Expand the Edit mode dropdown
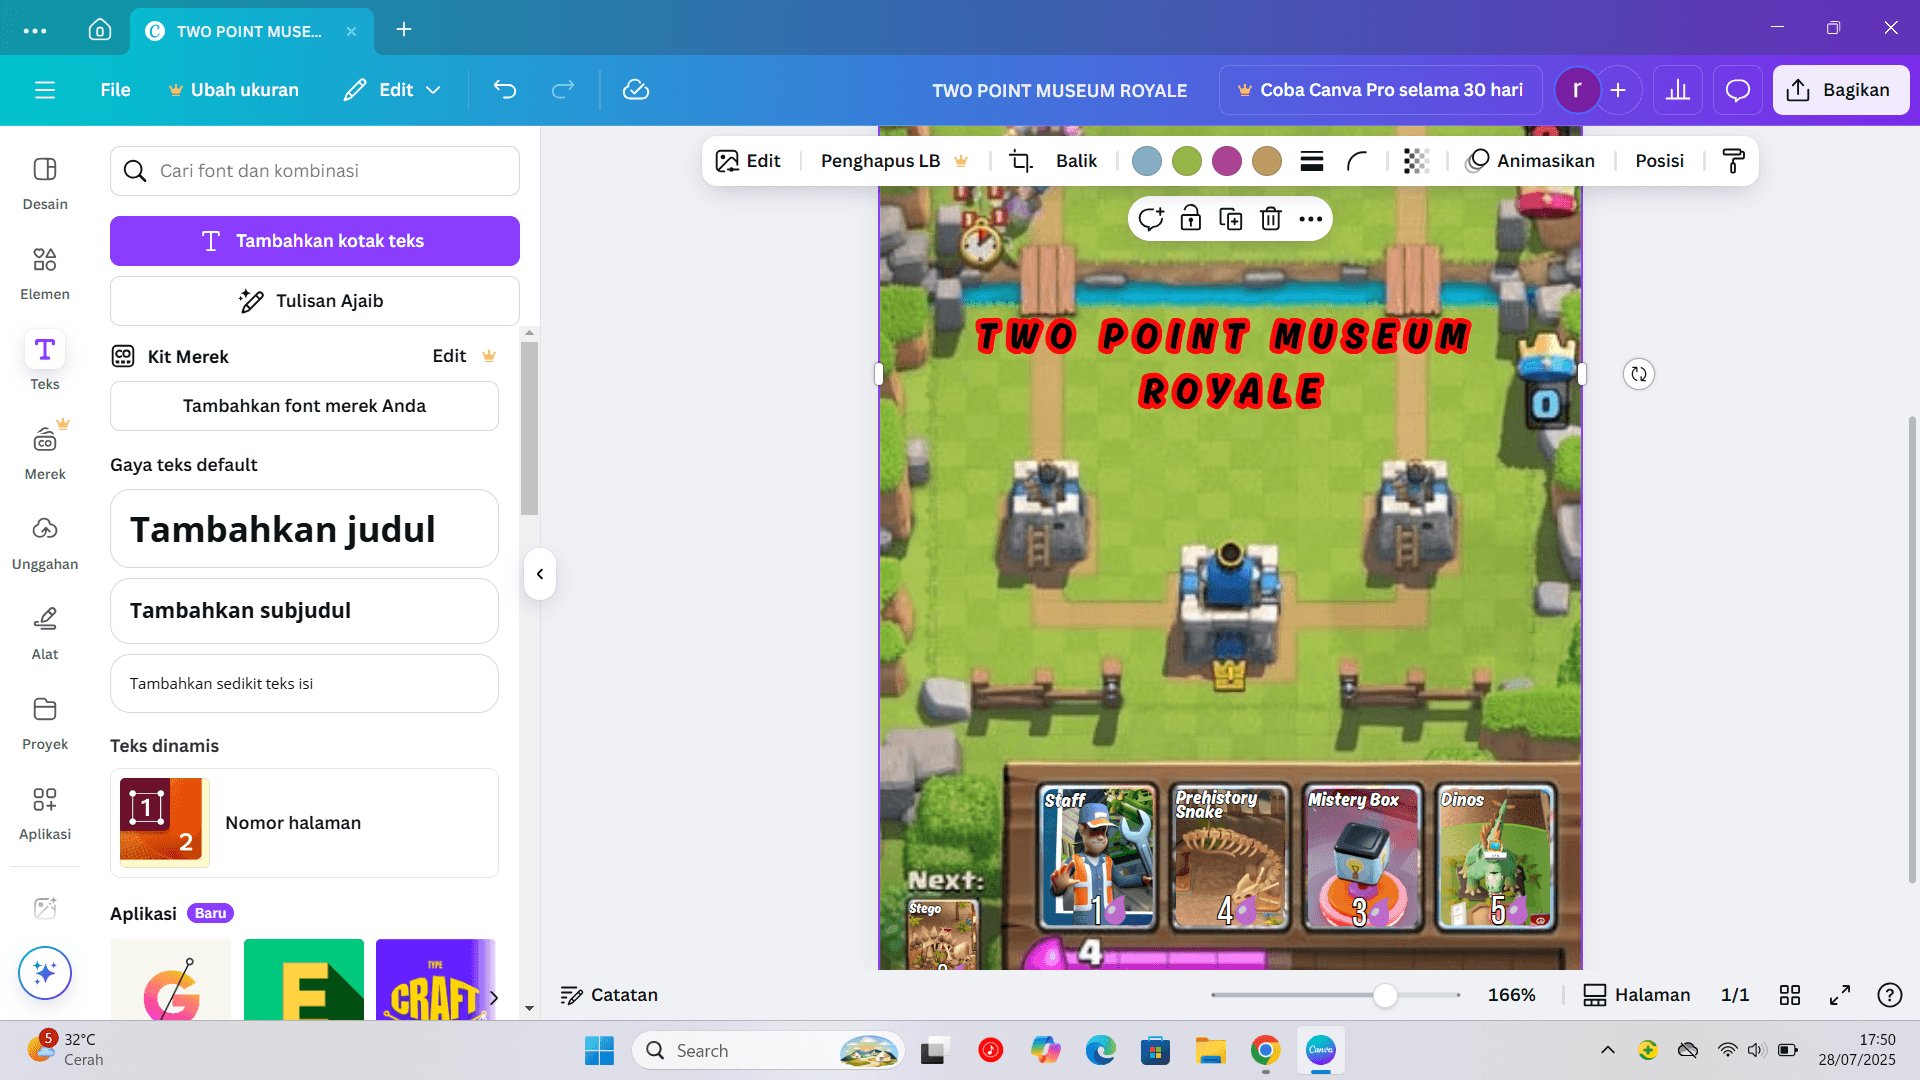The height and width of the screenshot is (1080, 1920). click(392, 90)
